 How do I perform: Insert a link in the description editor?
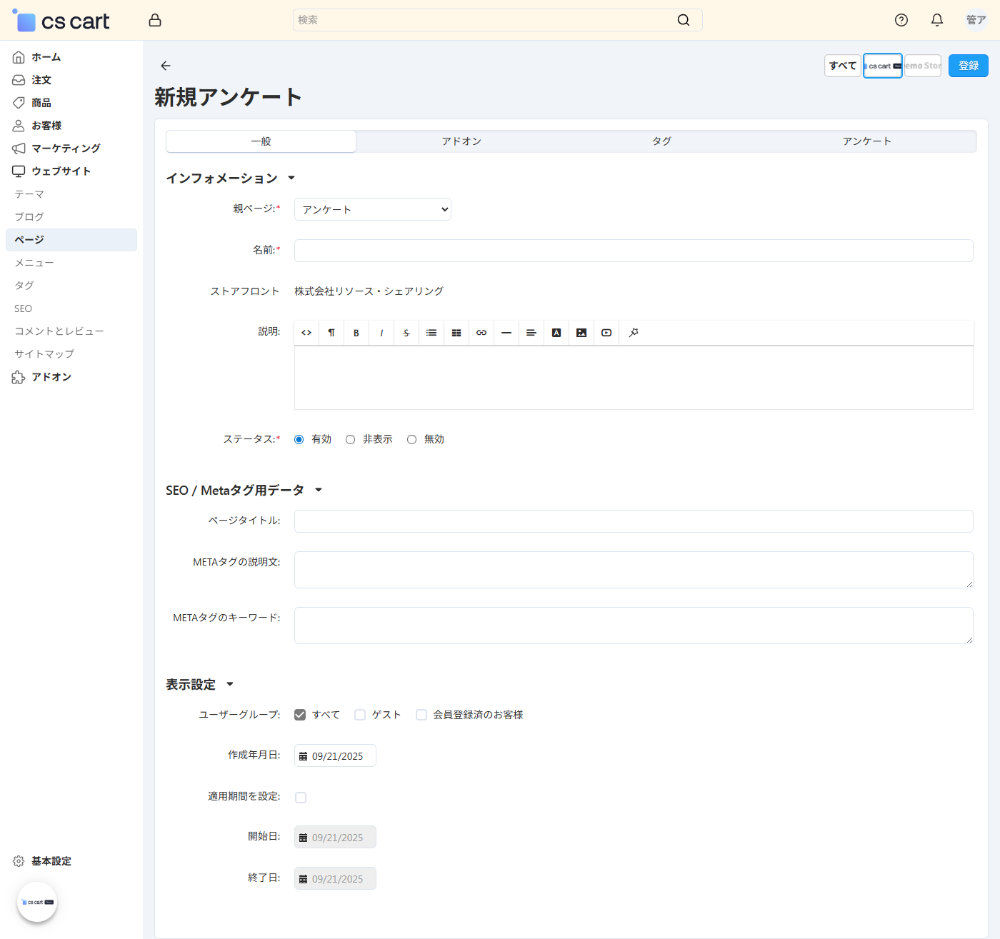coord(481,333)
